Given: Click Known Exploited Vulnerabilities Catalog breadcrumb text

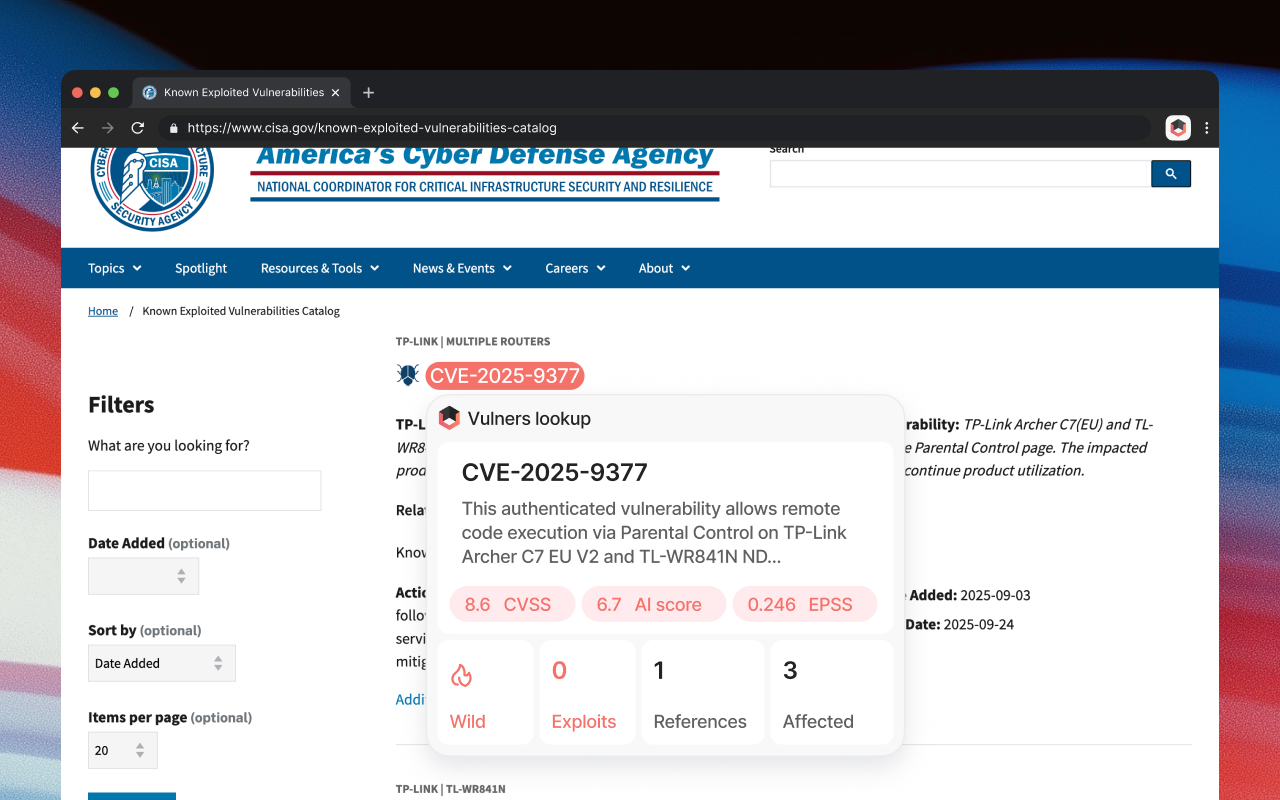Looking at the screenshot, I should click(241, 311).
